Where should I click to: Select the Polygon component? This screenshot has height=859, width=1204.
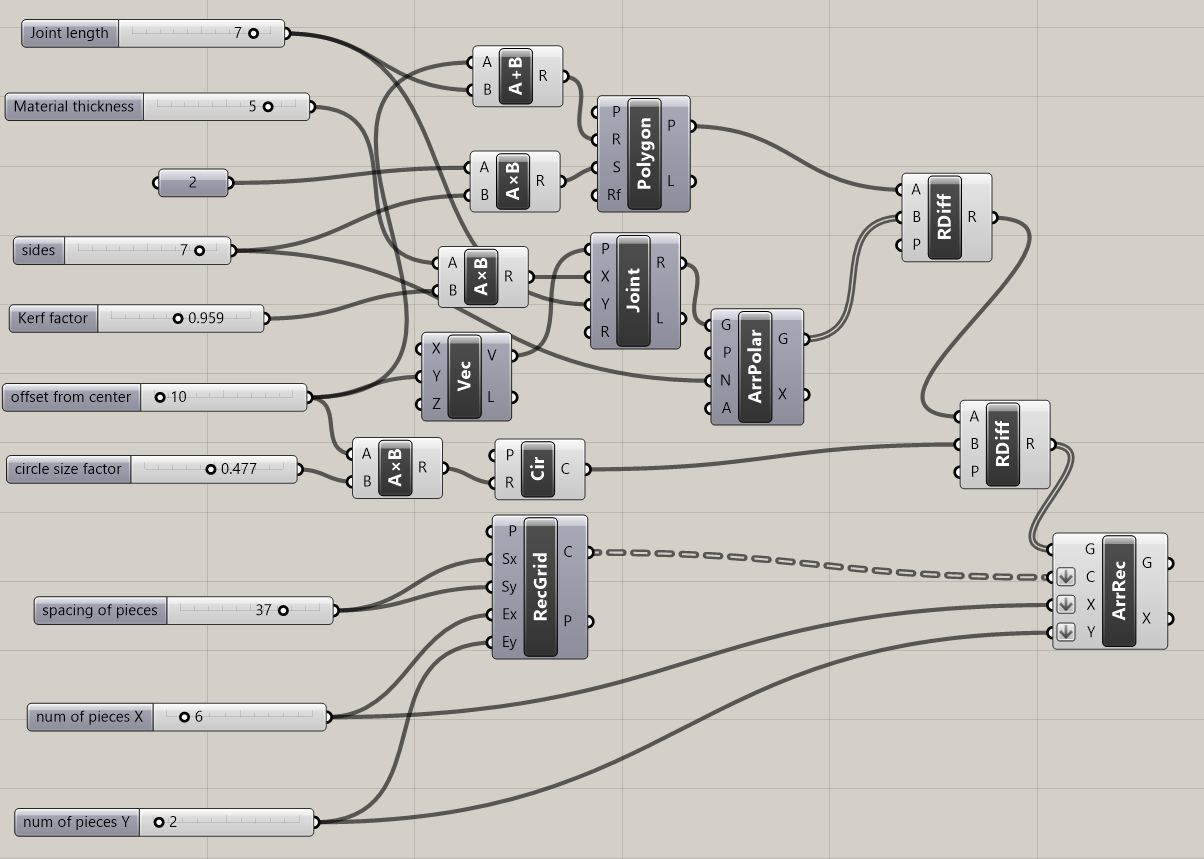[644, 154]
